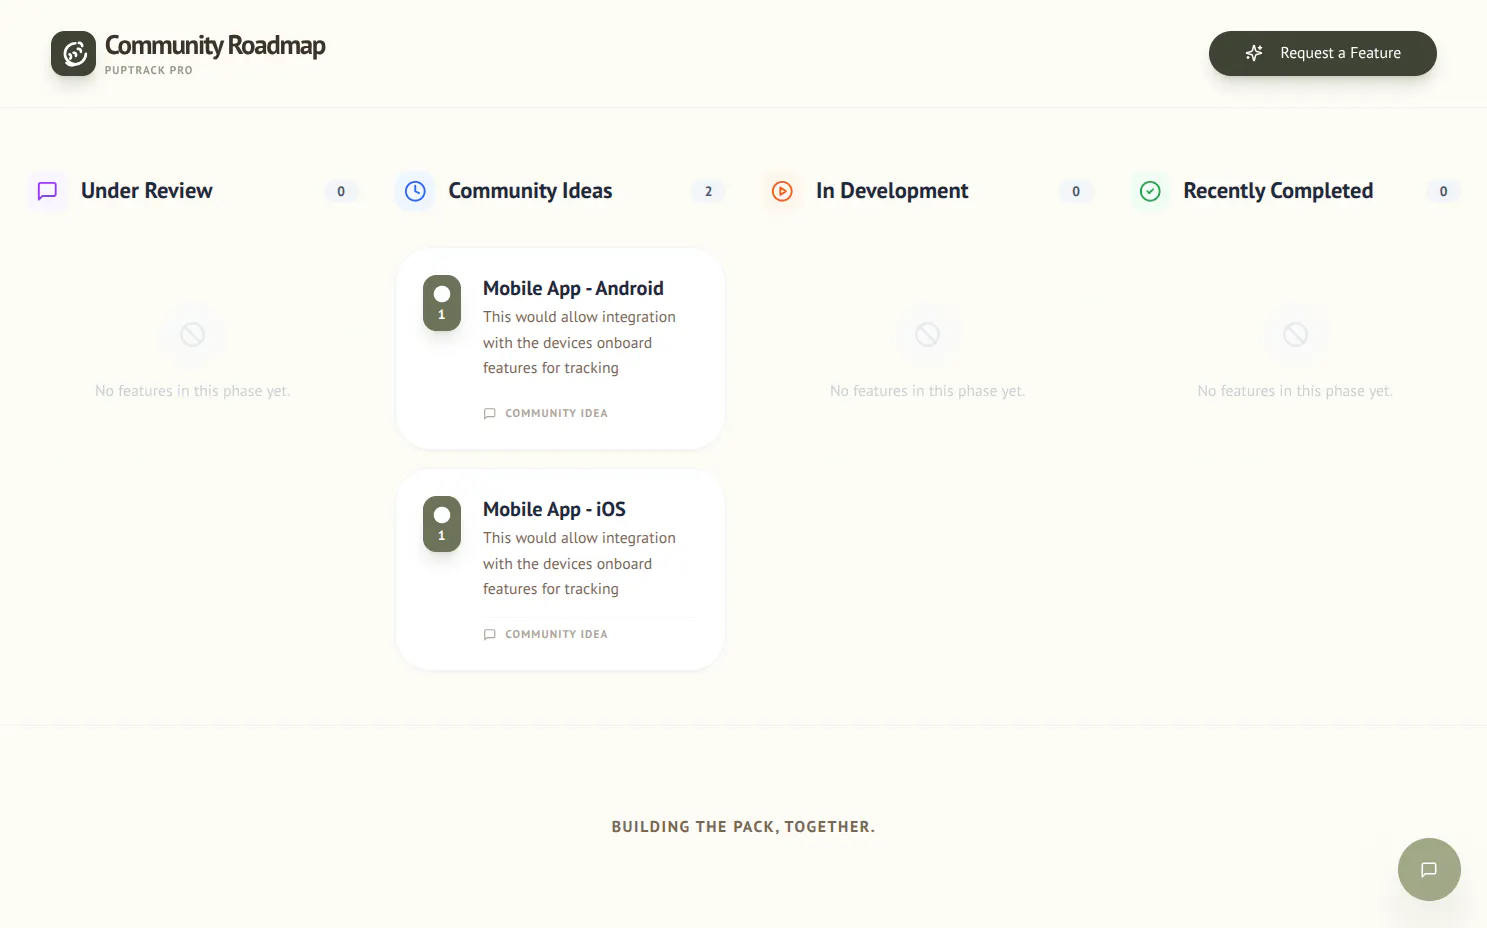The image size is (1487, 928).
Task: Click the Building the Pack, Together footer text
Action: click(x=743, y=827)
